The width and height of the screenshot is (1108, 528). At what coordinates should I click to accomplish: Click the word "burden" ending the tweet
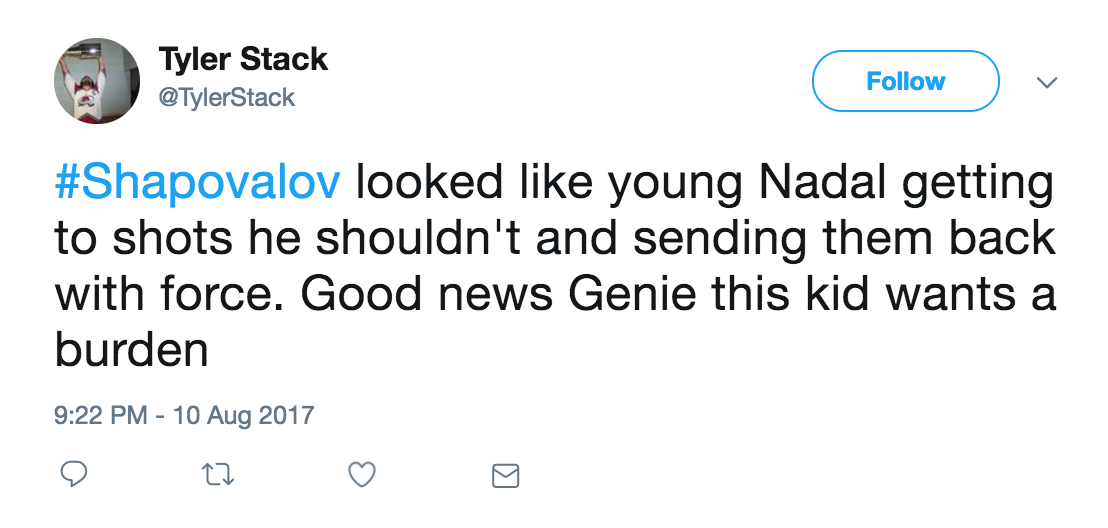coord(131,351)
